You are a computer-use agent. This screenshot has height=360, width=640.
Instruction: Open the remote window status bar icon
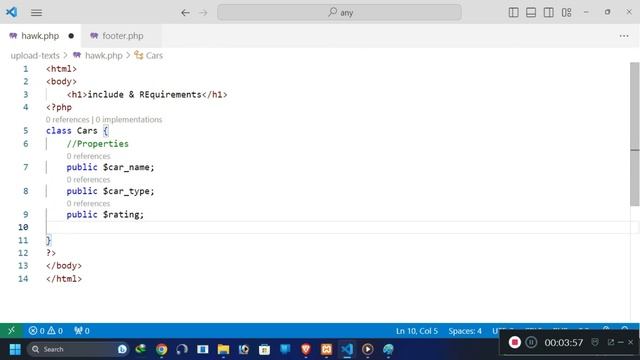pyautogui.click(x=11, y=331)
